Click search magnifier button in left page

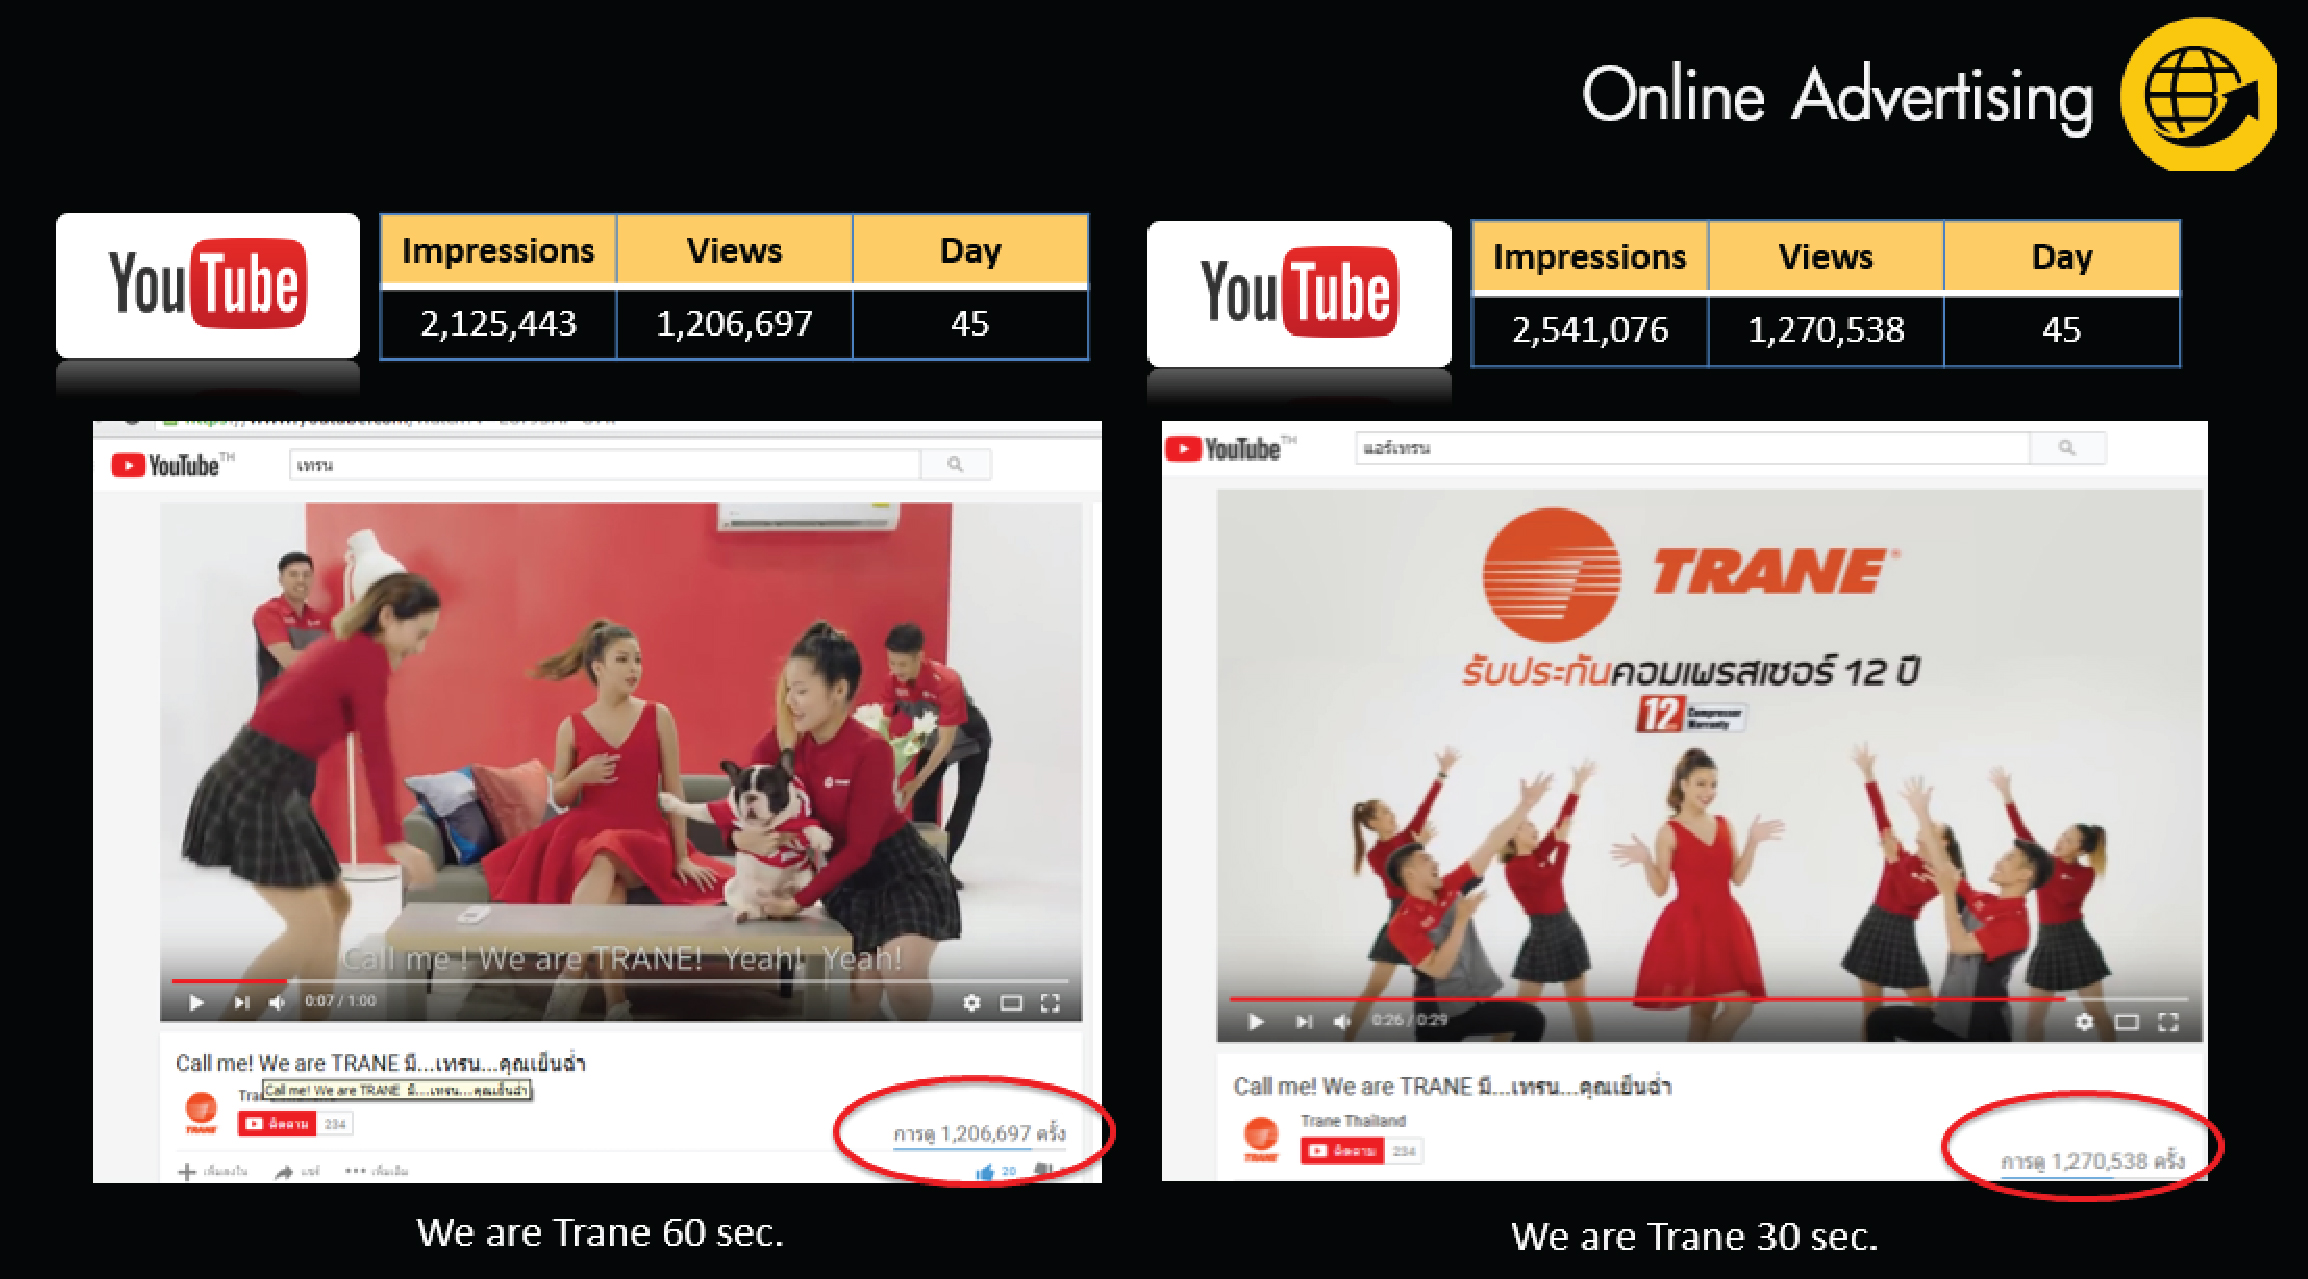[956, 464]
